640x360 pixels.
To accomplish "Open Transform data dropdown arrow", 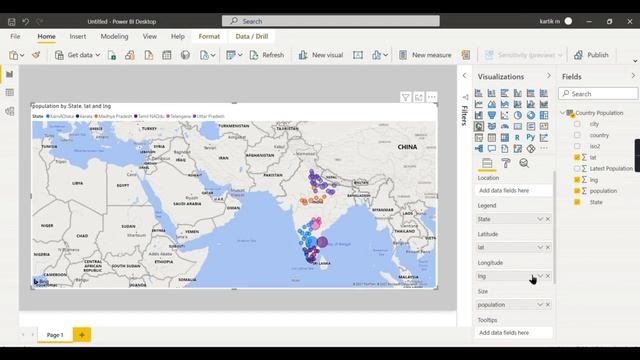I will [x=240, y=55].
